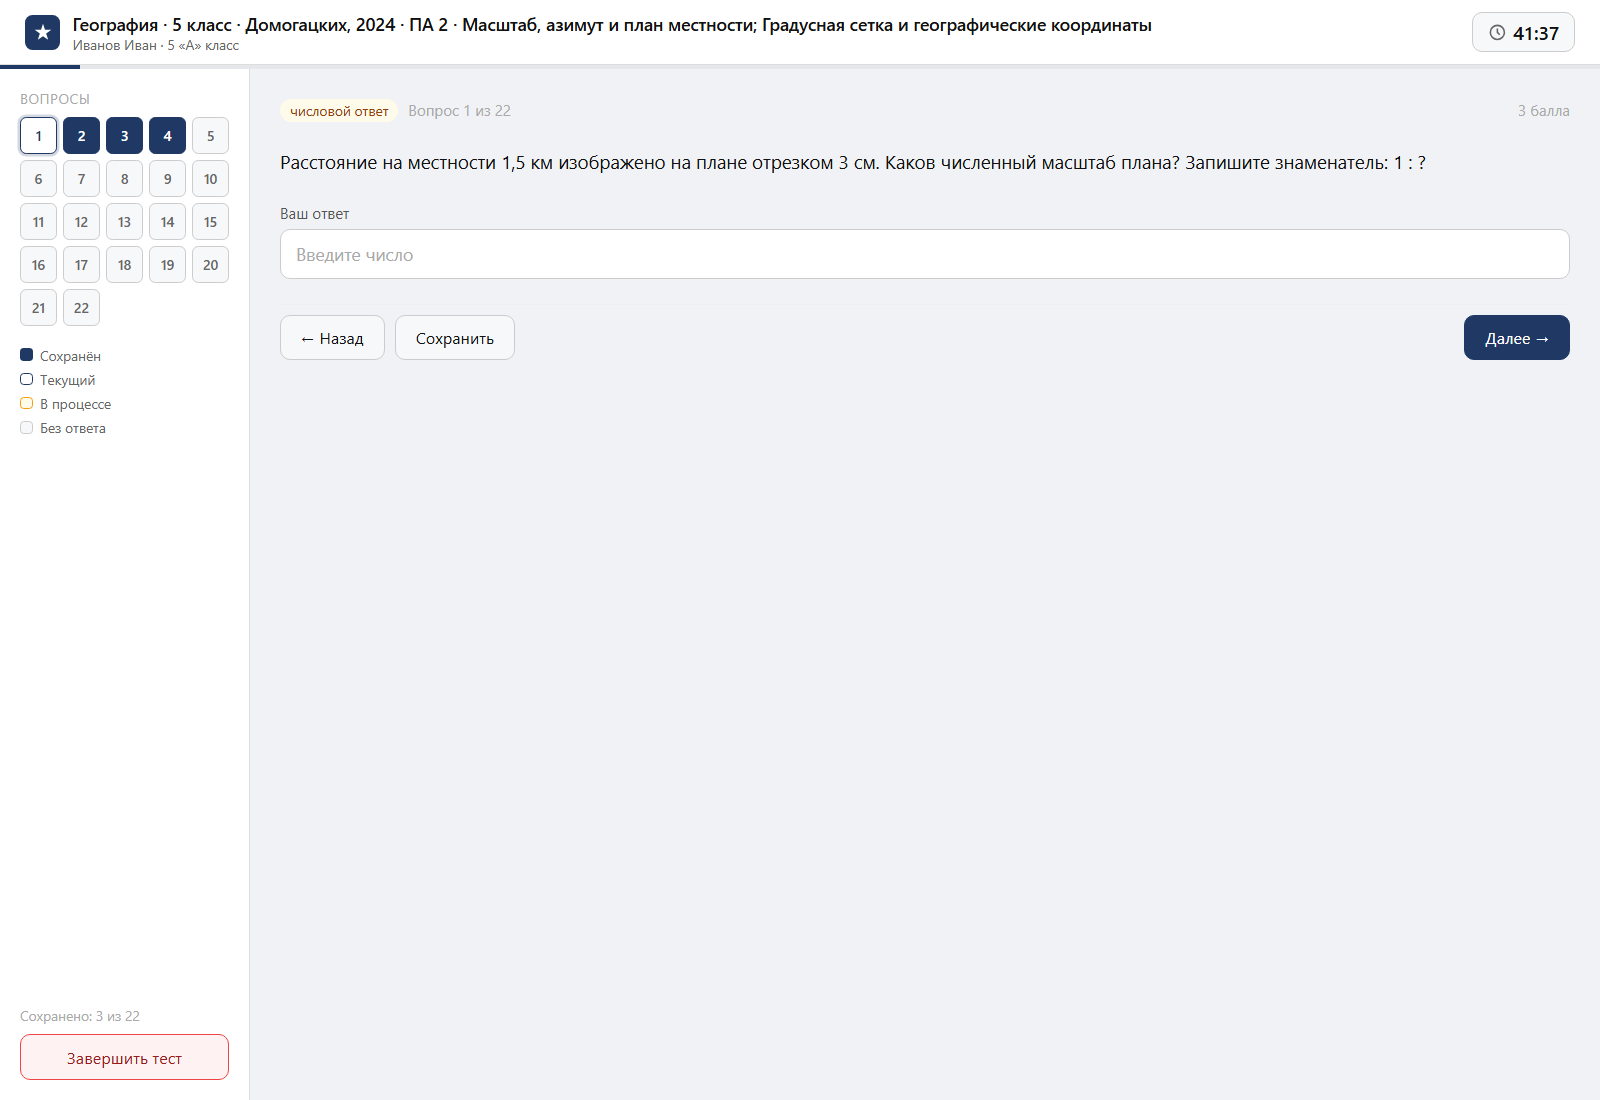The height and width of the screenshot is (1100, 1600).
Task: Select question 20 tile
Action: tap(210, 265)
